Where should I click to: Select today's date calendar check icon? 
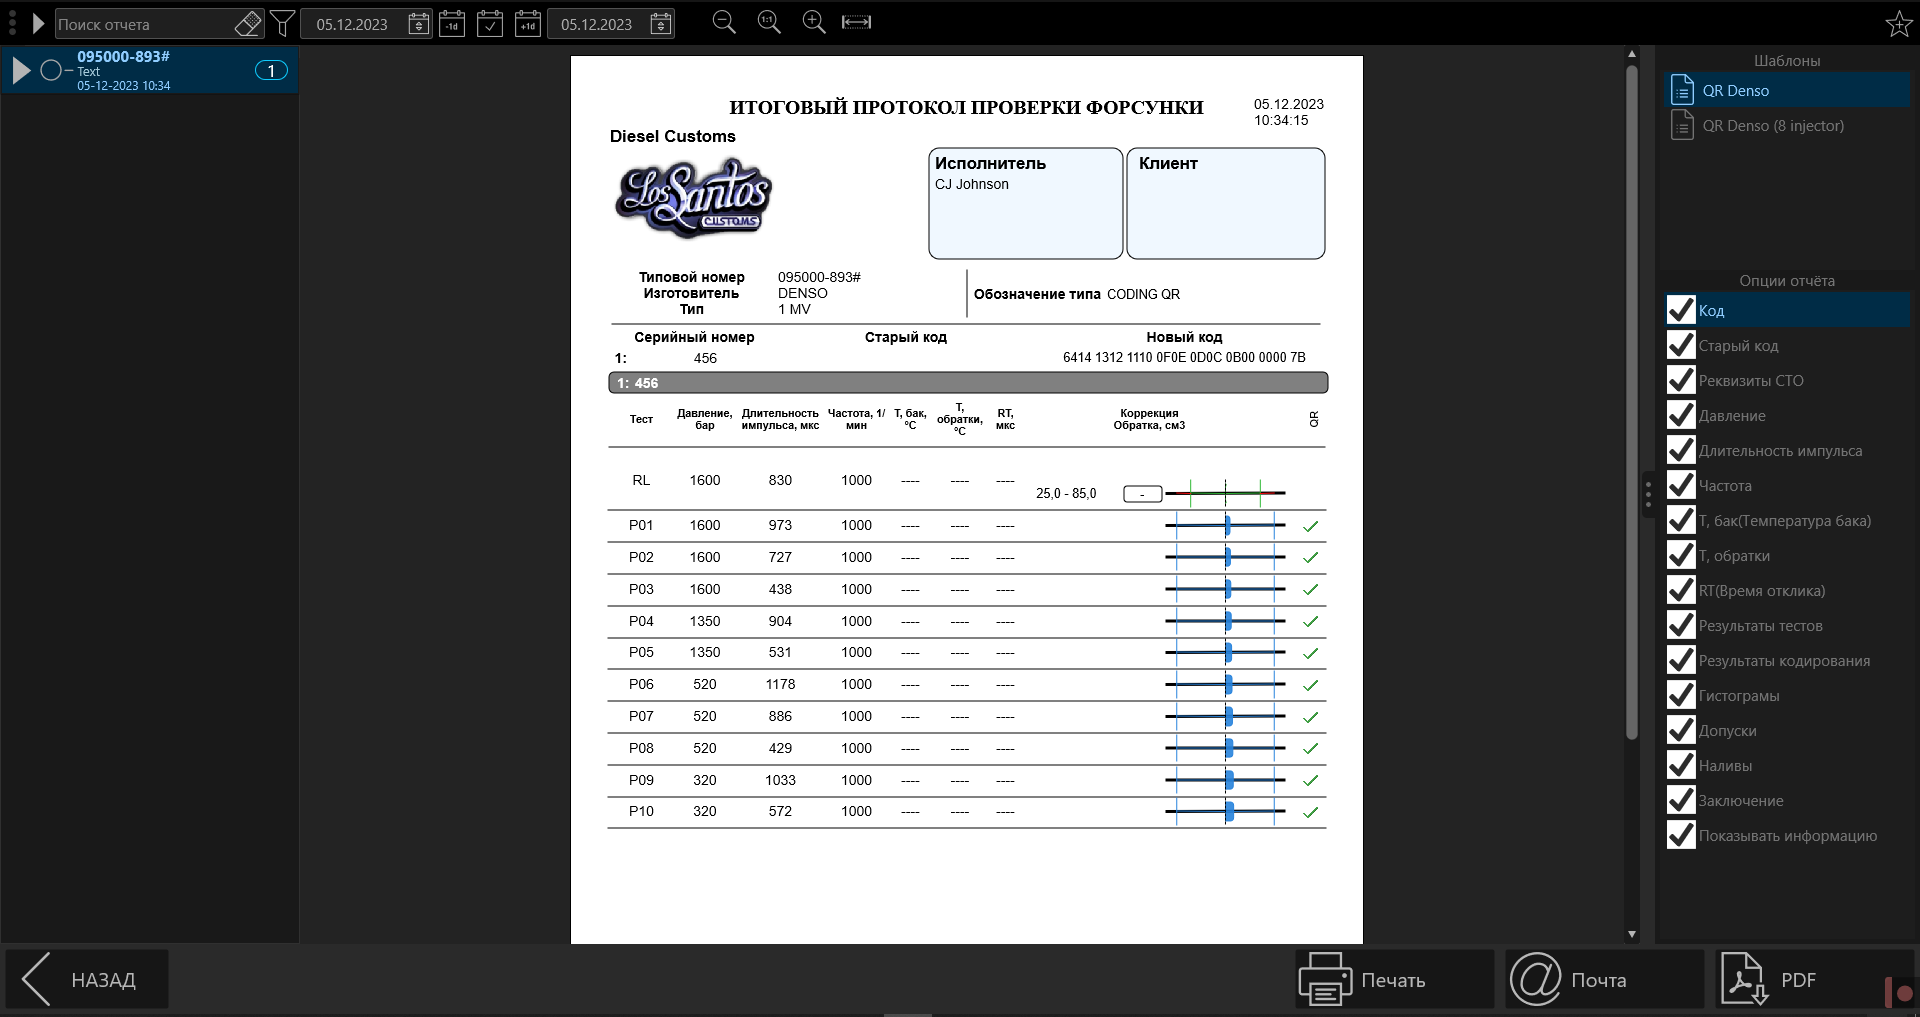(x=490, y=24)
